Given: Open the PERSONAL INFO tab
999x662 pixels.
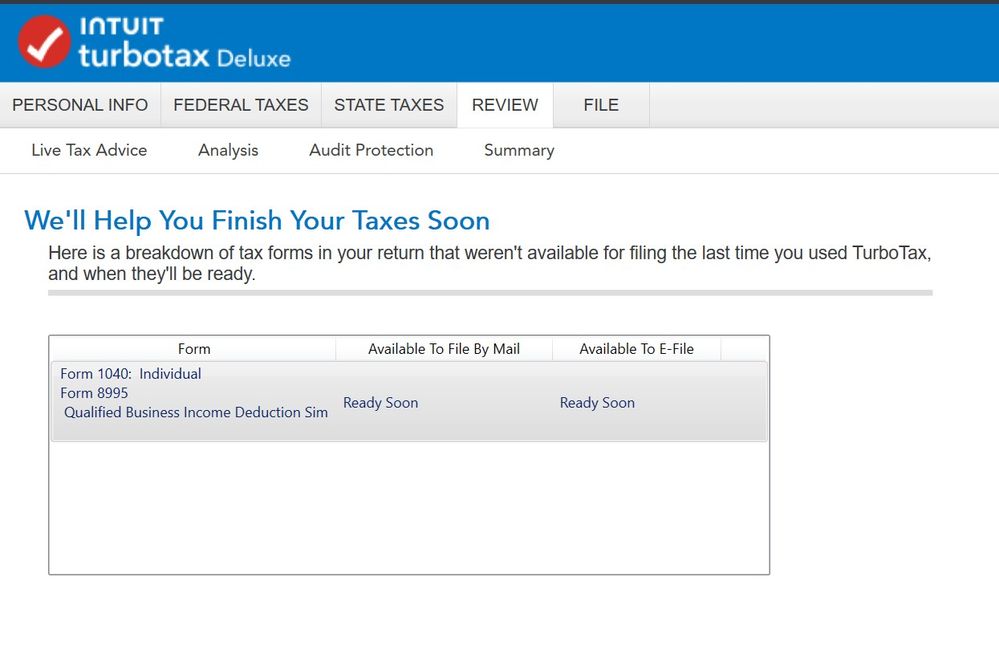Looking at the screenshot, I should click(x=80, y=105).
